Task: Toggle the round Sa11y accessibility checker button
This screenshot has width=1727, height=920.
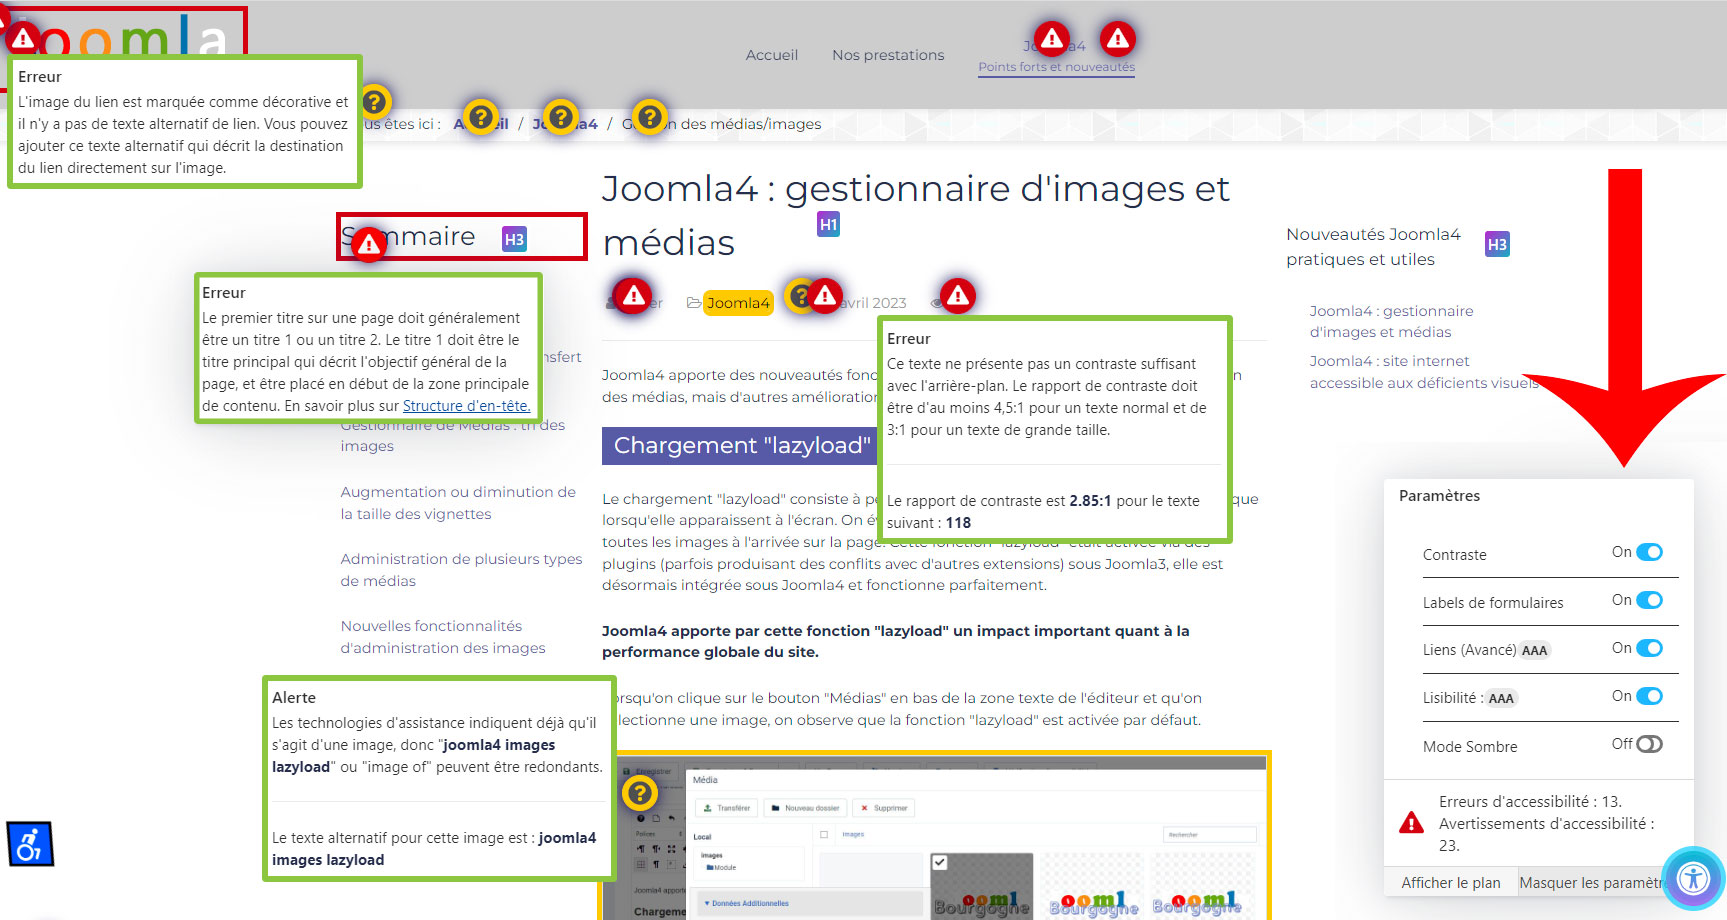Action: 1693,879
